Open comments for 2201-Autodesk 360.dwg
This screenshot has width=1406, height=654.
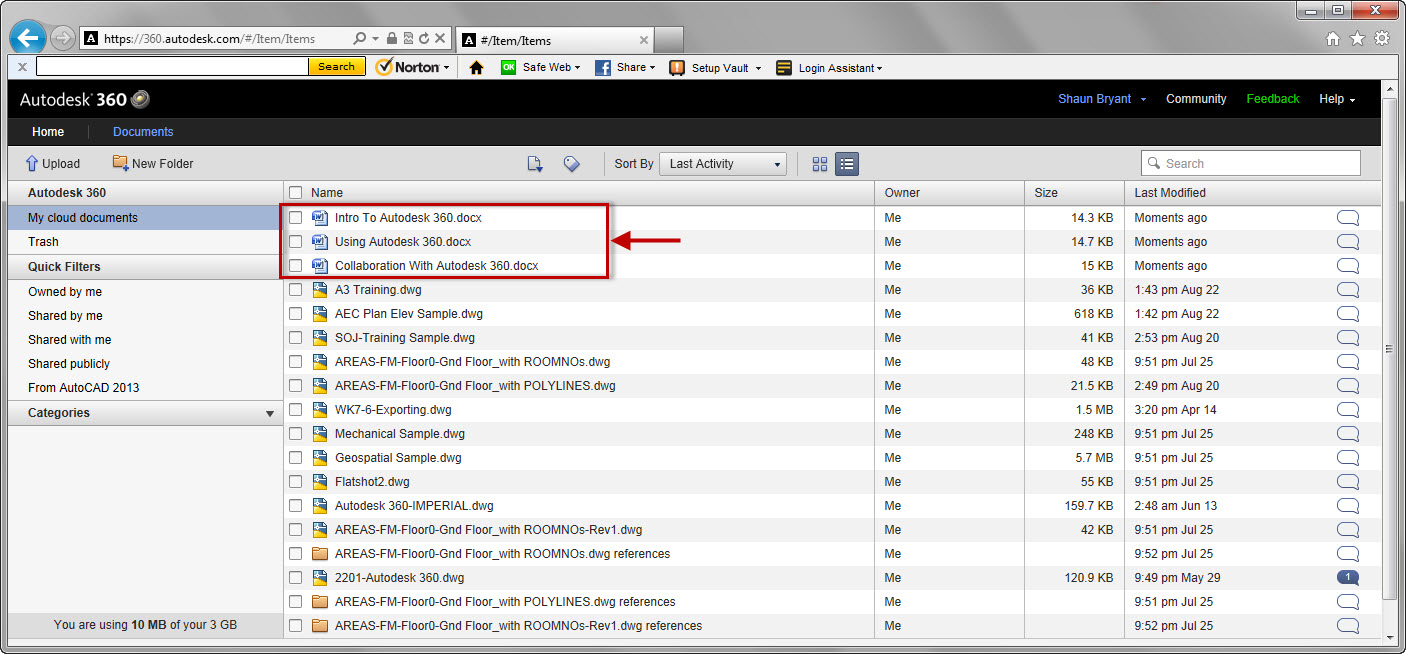tap(1347, 577)
